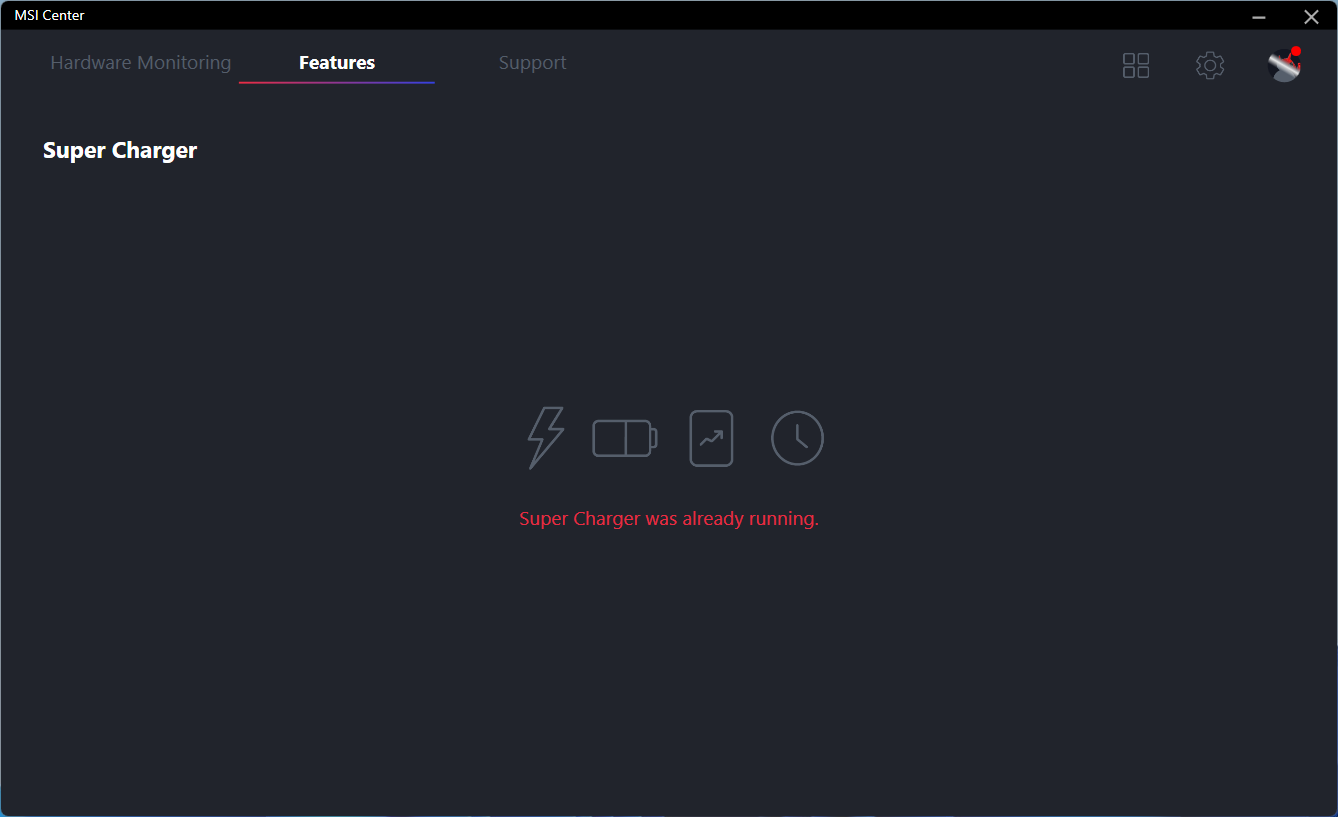Close the MSI Center window
1338x817 pixels.
click(1311, 16)
